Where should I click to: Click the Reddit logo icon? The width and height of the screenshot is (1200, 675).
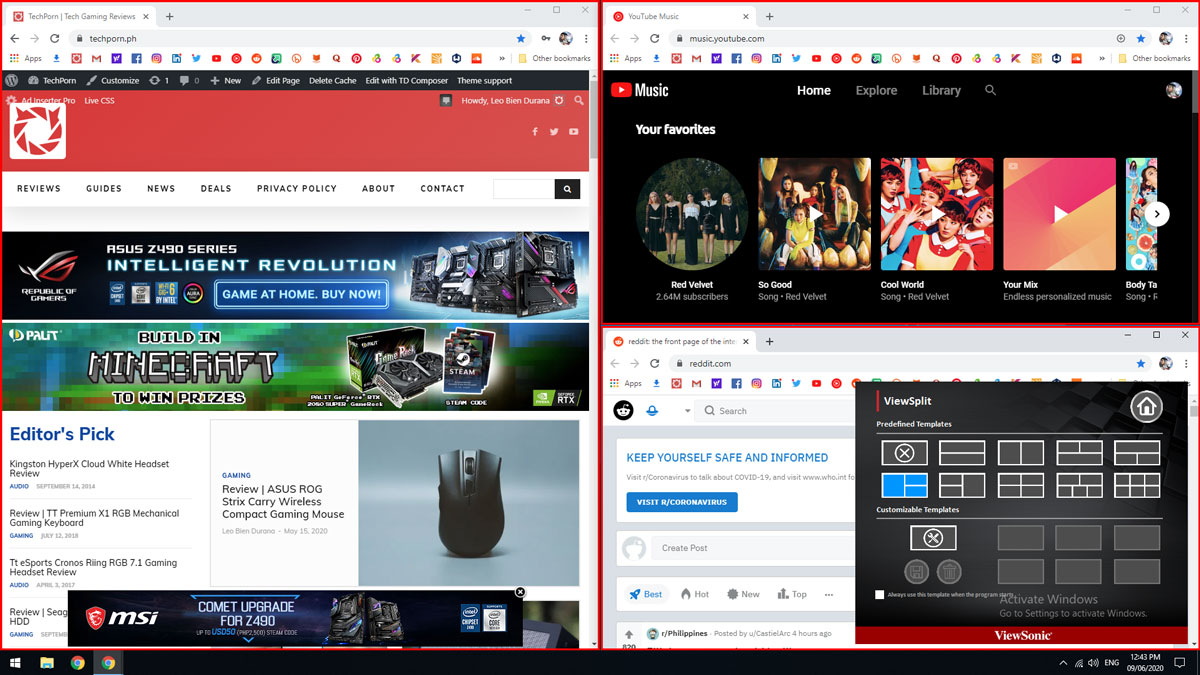[x=624, y=411]
